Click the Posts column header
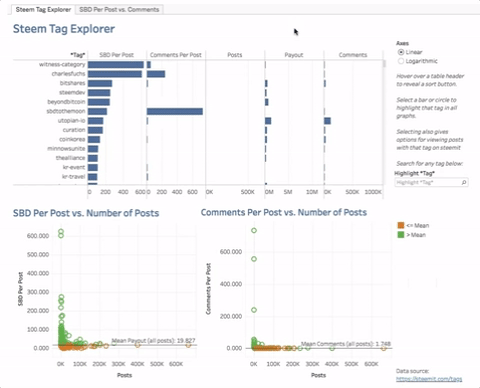This screenshot has height=388, width=480. coord(235,55)
